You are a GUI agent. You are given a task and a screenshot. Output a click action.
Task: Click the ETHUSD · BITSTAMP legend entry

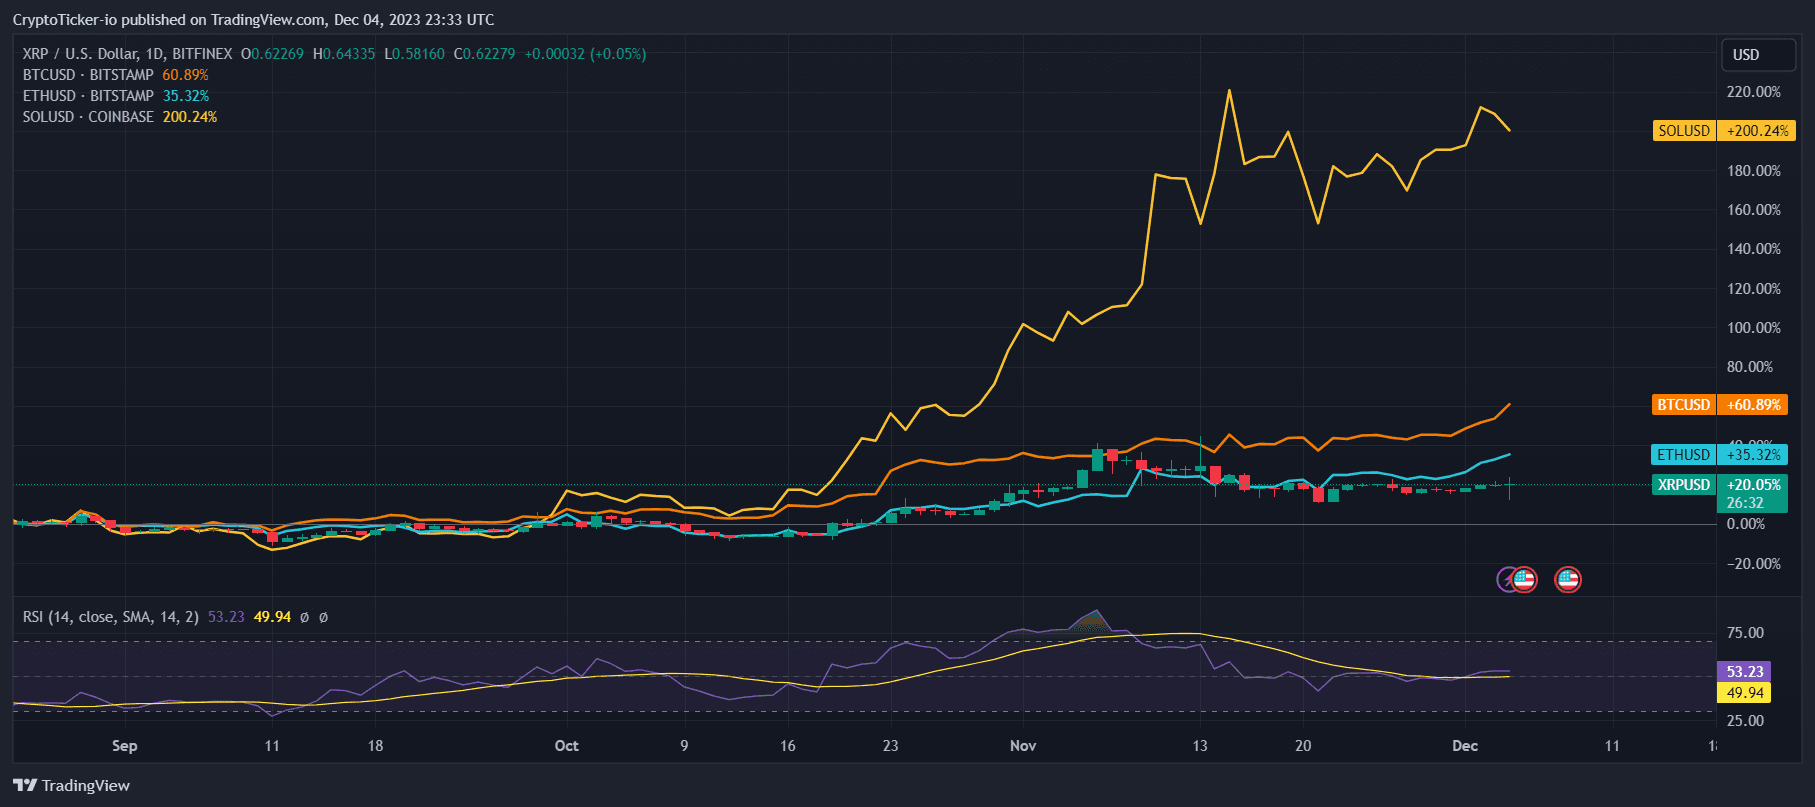point(88,96)
